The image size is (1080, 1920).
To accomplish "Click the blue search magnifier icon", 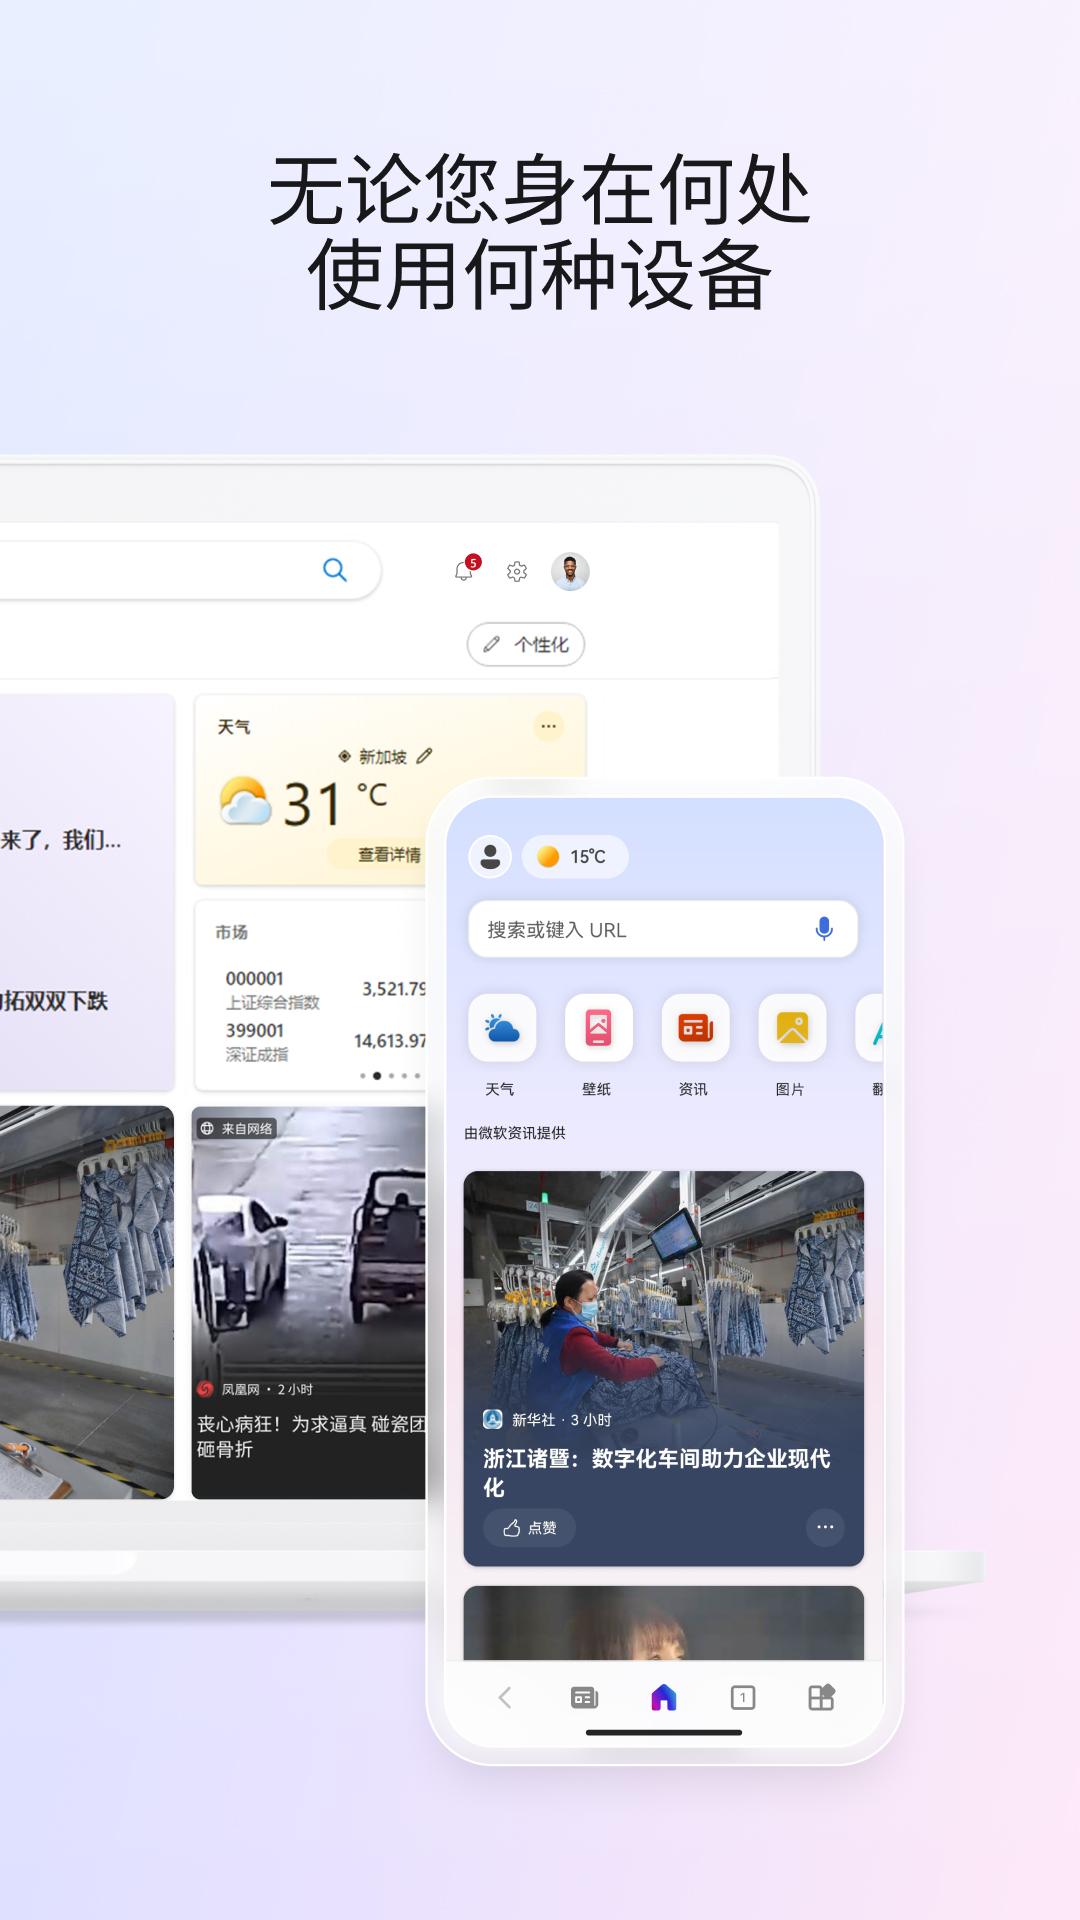I will [335, 570].
